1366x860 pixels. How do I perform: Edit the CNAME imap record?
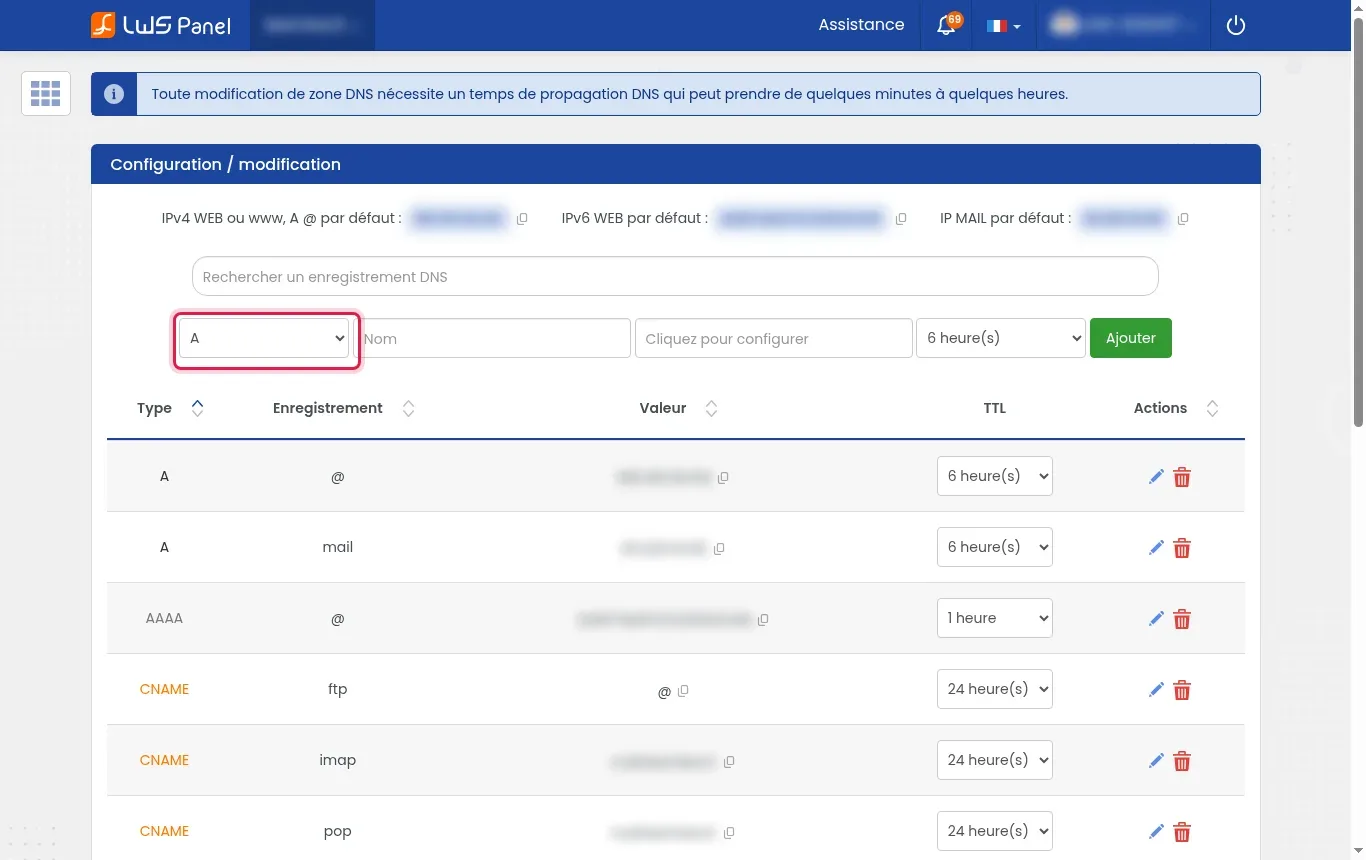[1156, 761]
